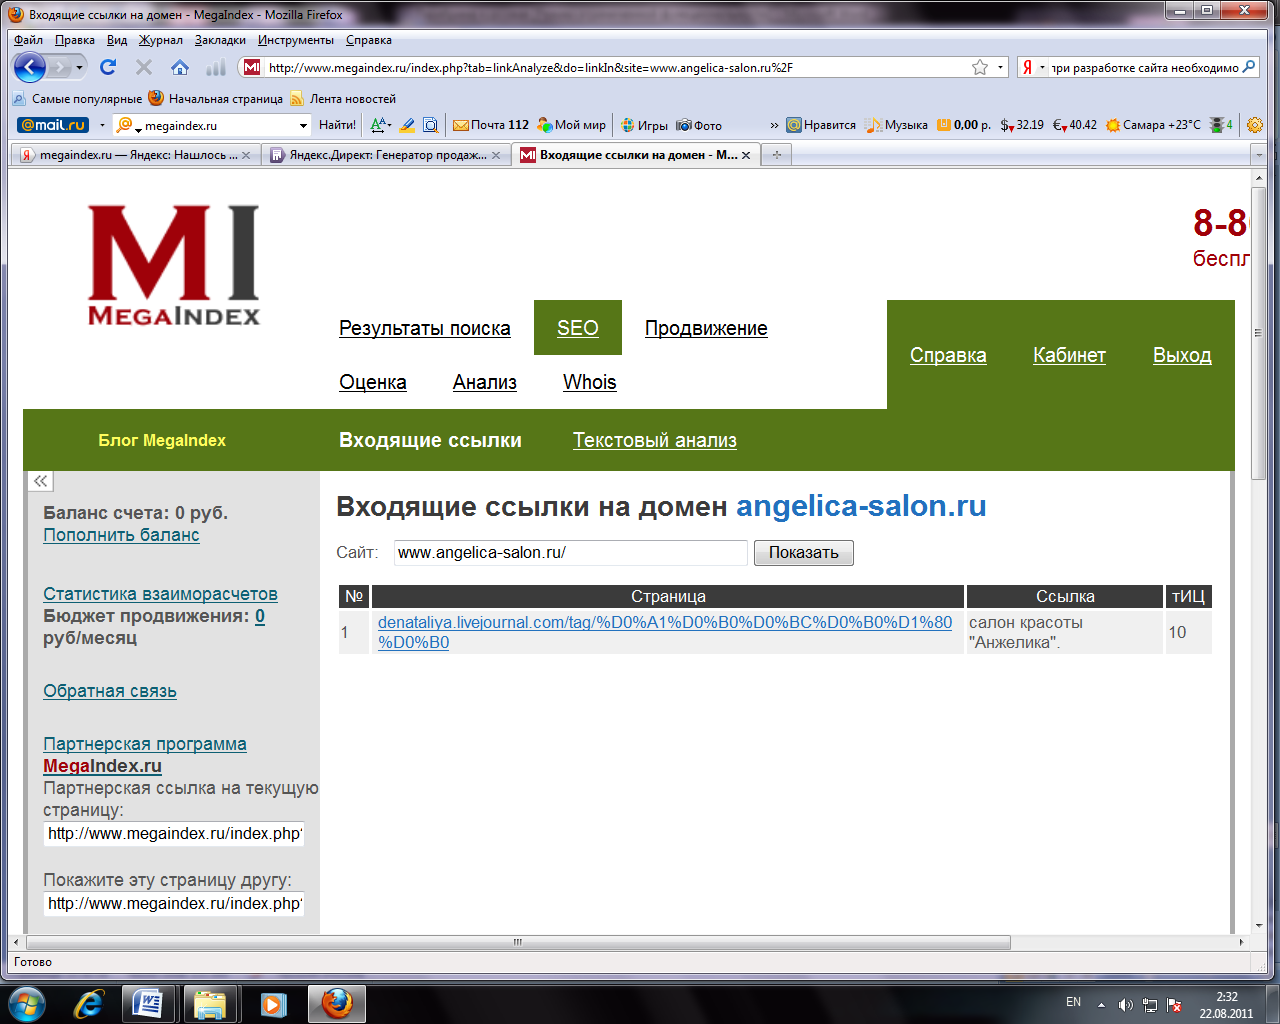Image resolution: width=1280 pixels, height=1024 pixels.
Task: Open the Вид menu
Action: pos(117,40)
